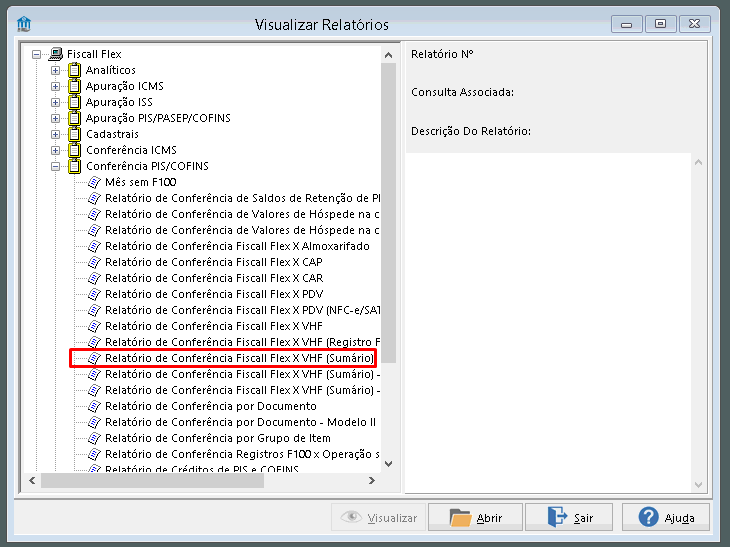The image size is (730, 547).
Task: Click the tree vertical scrollbar thumb
Action: (388, 213)
